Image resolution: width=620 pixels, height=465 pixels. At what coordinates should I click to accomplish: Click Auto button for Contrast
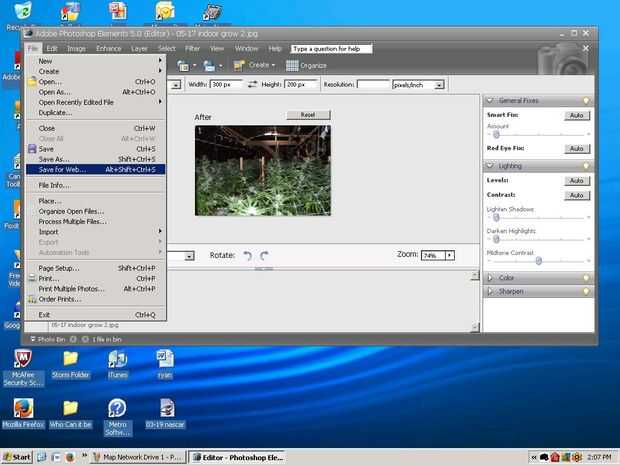pyautogui.click(x=577, y=195)
